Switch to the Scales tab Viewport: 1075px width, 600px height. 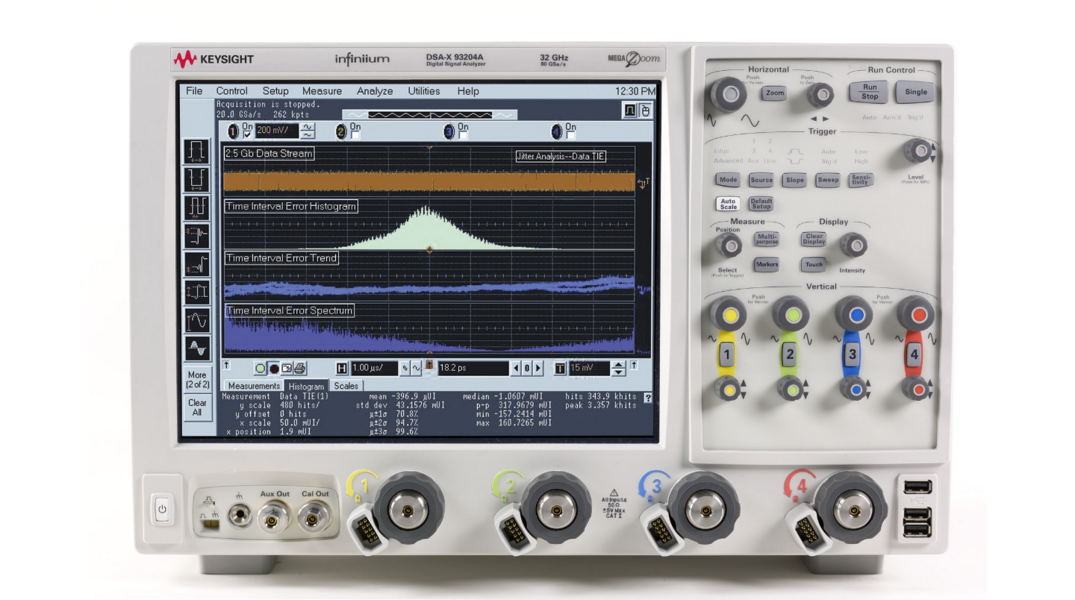(x=347, y=385)
